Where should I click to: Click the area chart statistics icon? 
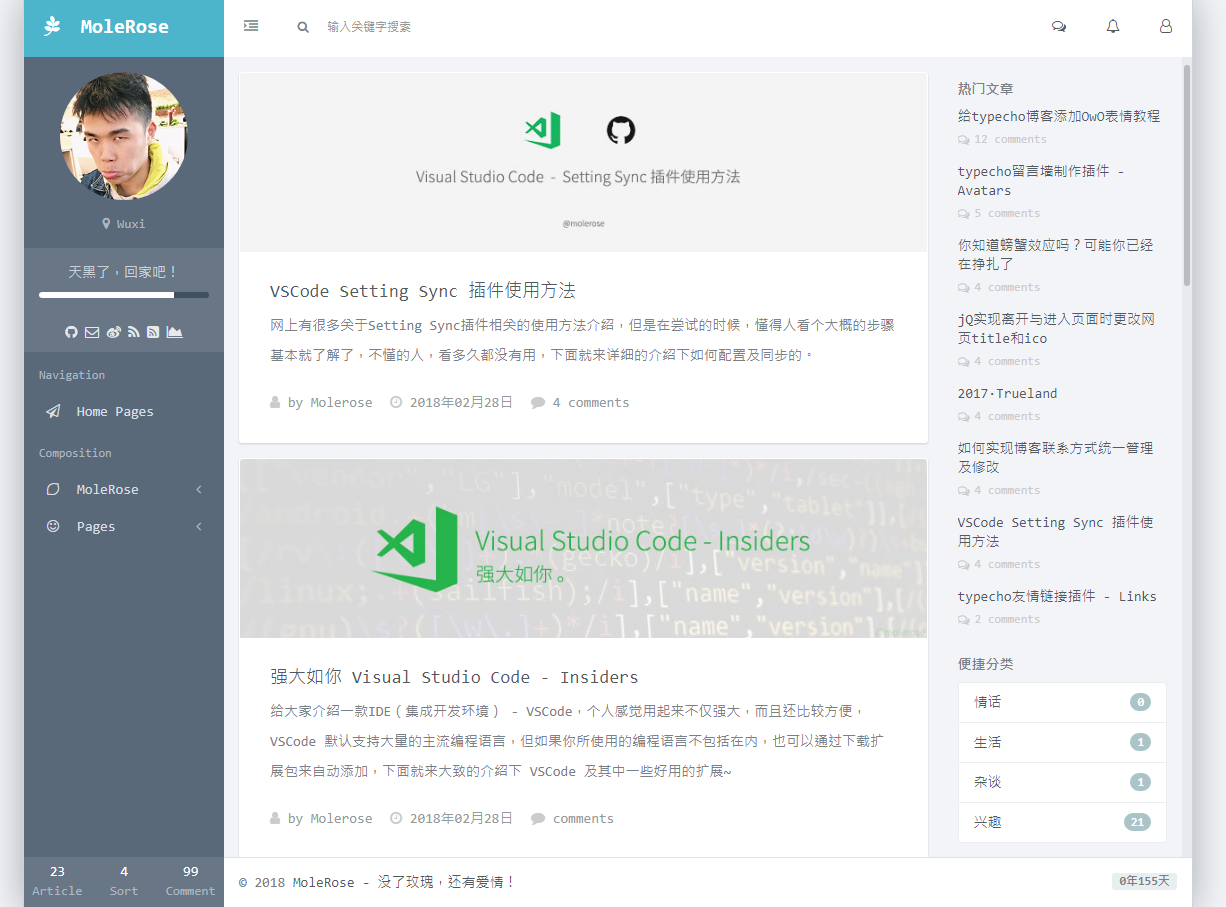[x=174, y=332]
